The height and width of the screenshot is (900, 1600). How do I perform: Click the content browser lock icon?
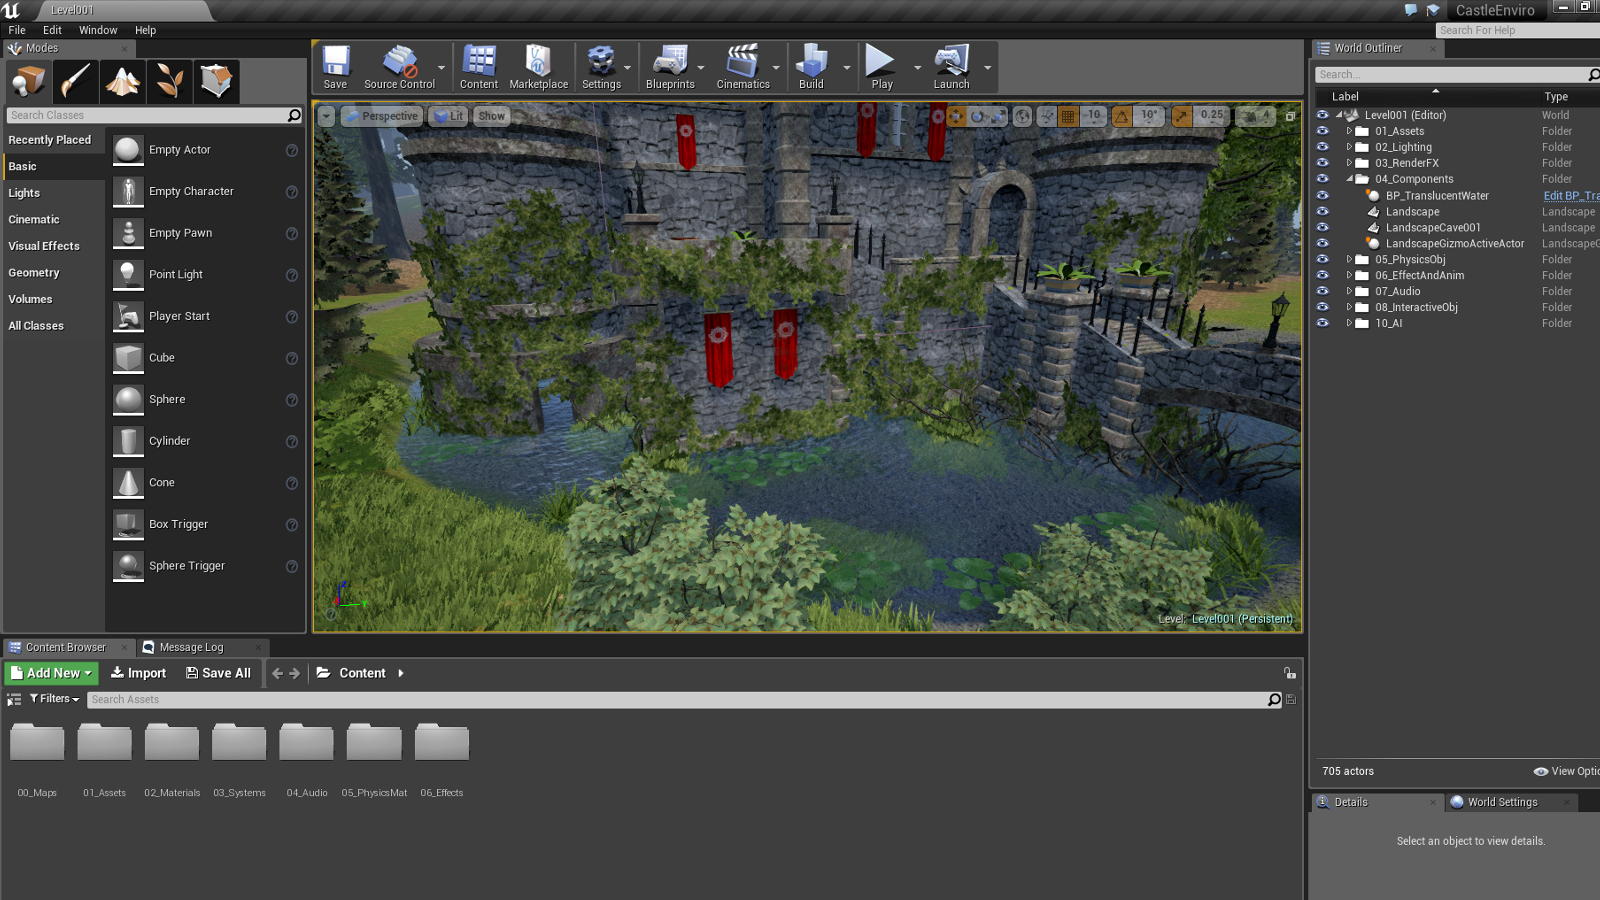click(1290, 673)
